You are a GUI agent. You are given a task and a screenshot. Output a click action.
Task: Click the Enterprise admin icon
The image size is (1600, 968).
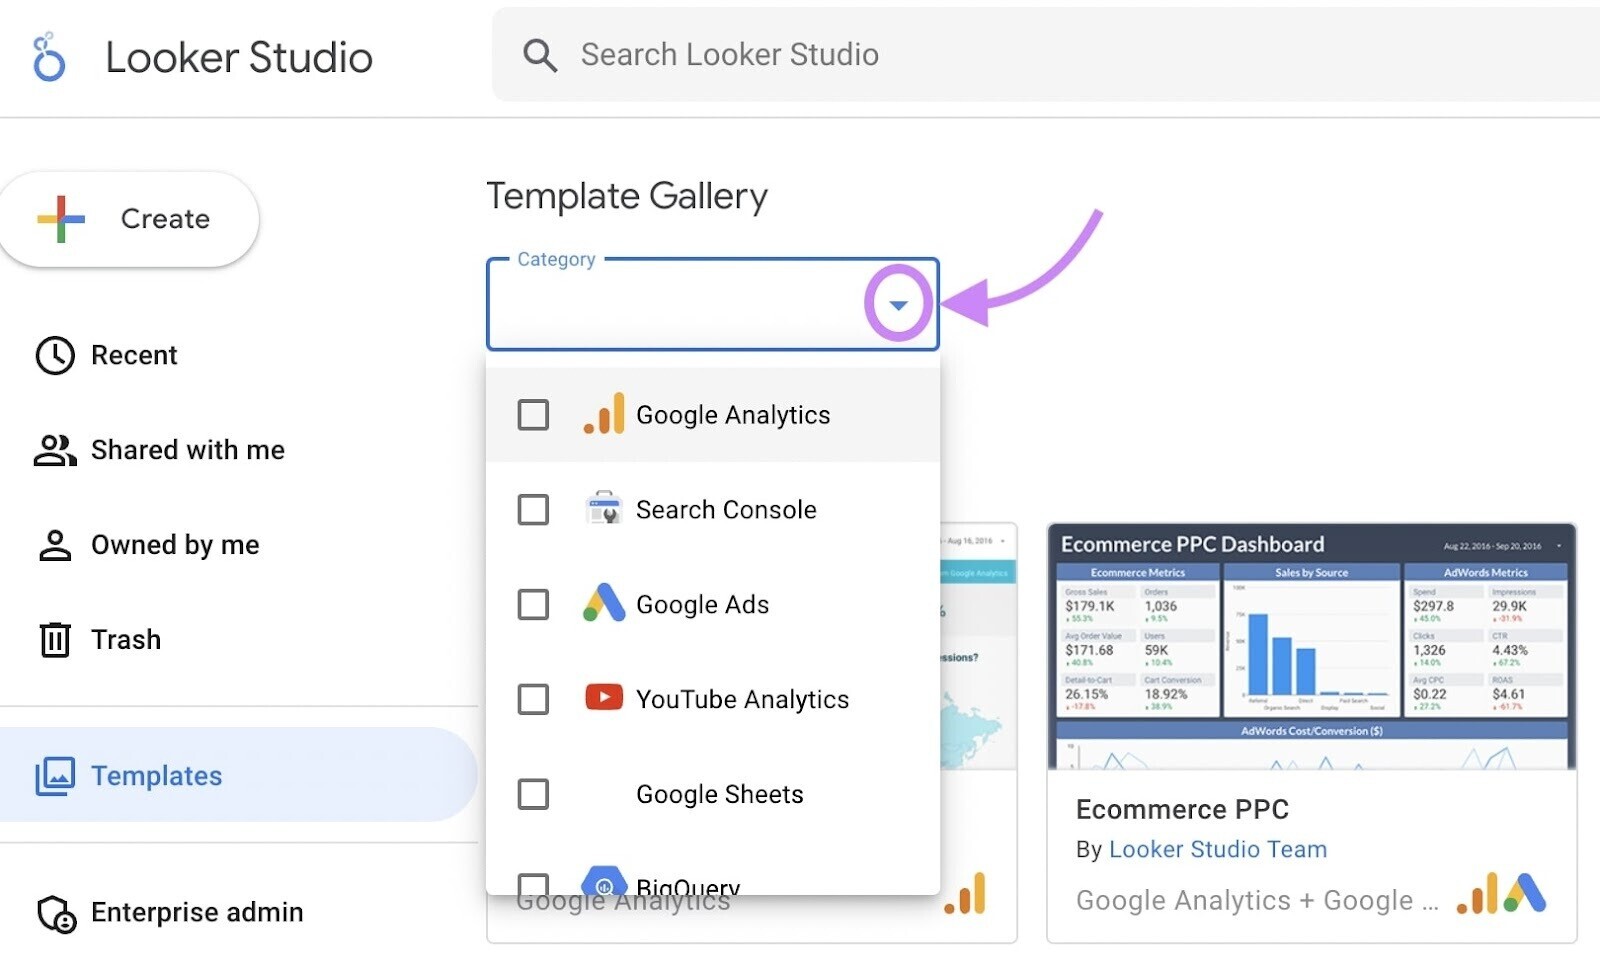55,913
